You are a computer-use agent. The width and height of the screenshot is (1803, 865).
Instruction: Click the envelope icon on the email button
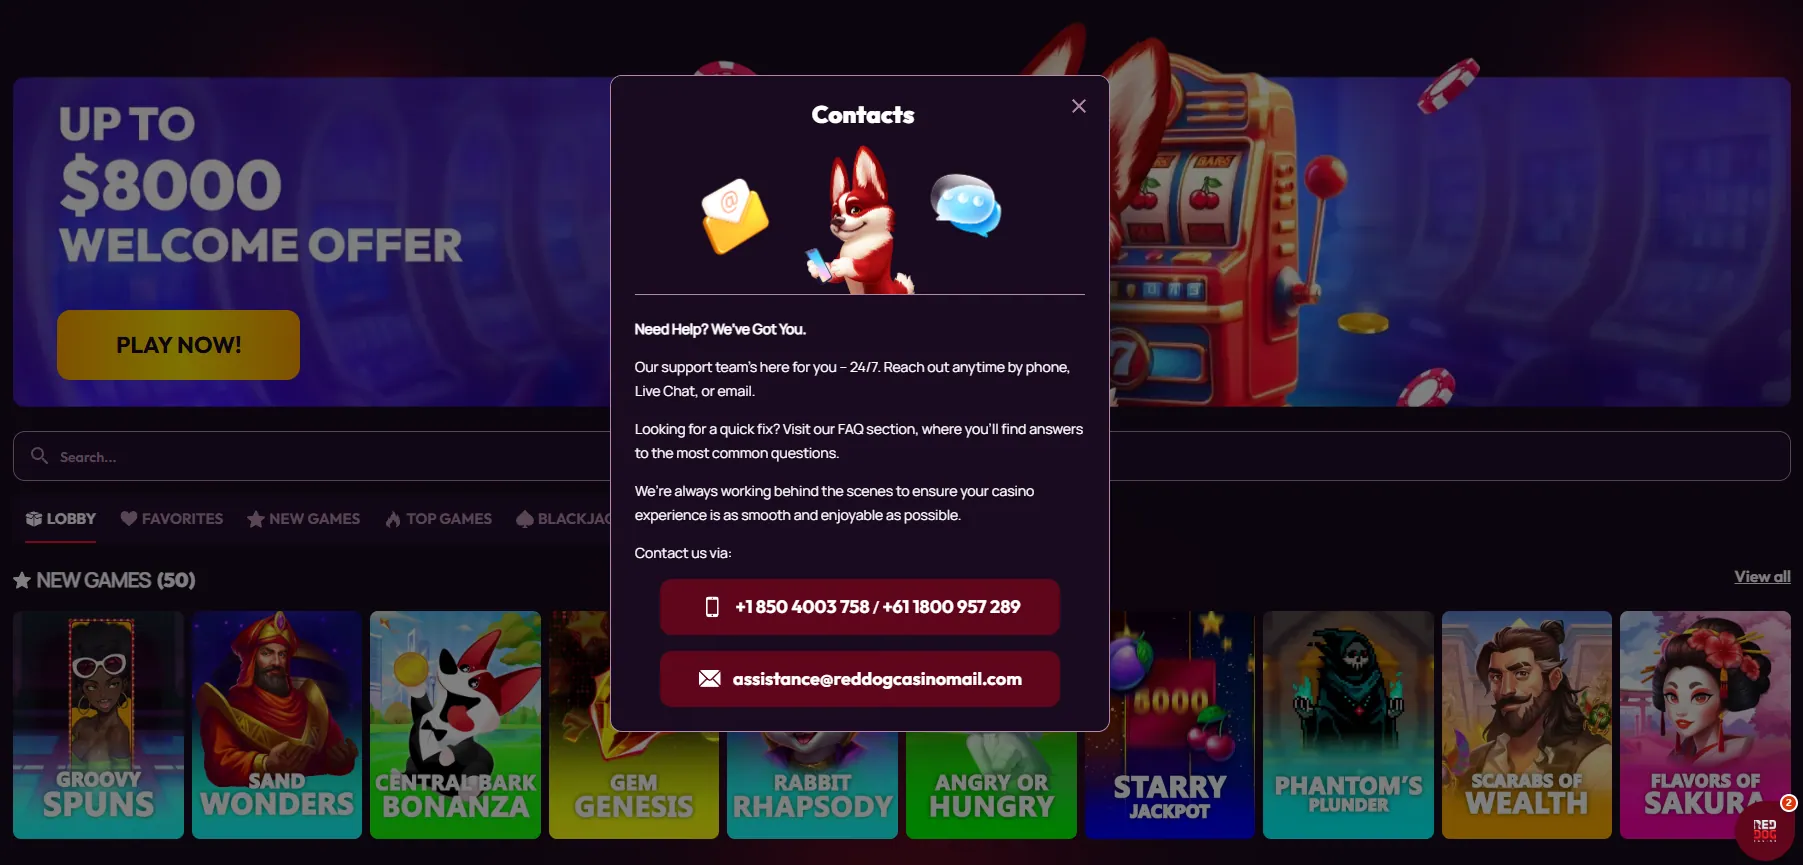(x=709, y=679)
